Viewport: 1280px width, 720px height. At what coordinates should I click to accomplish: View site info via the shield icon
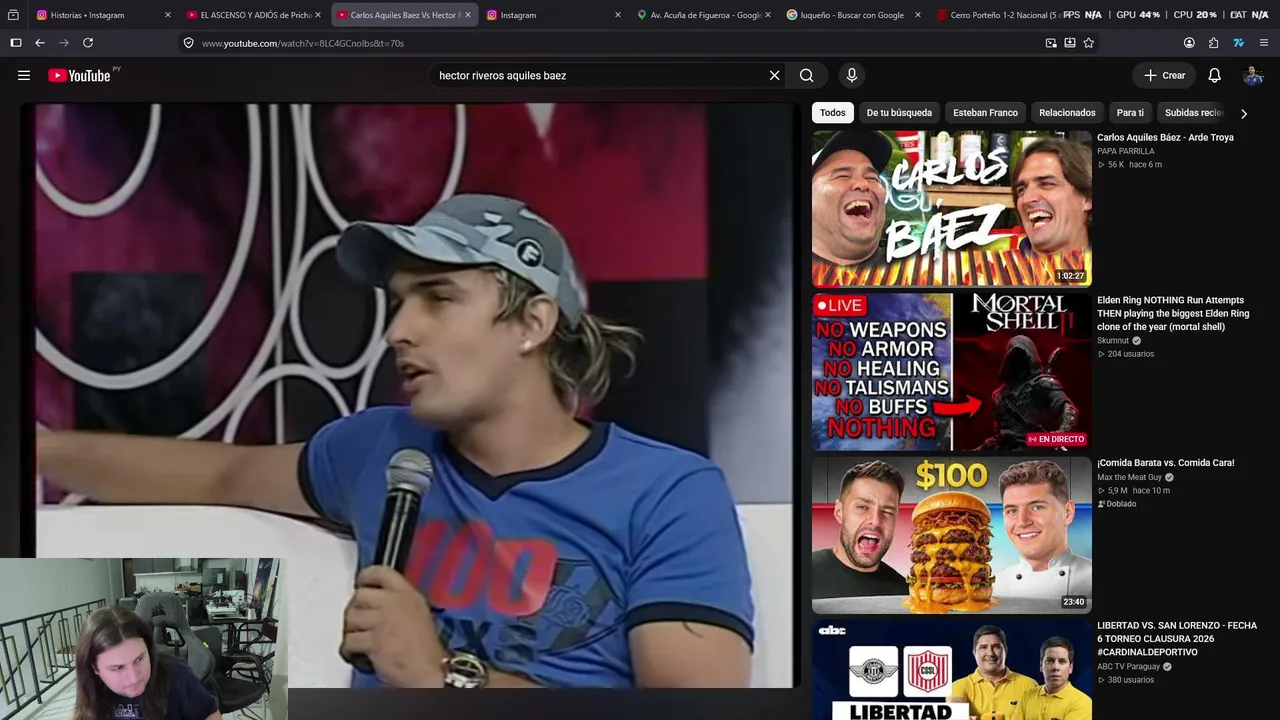coord(188,43)
